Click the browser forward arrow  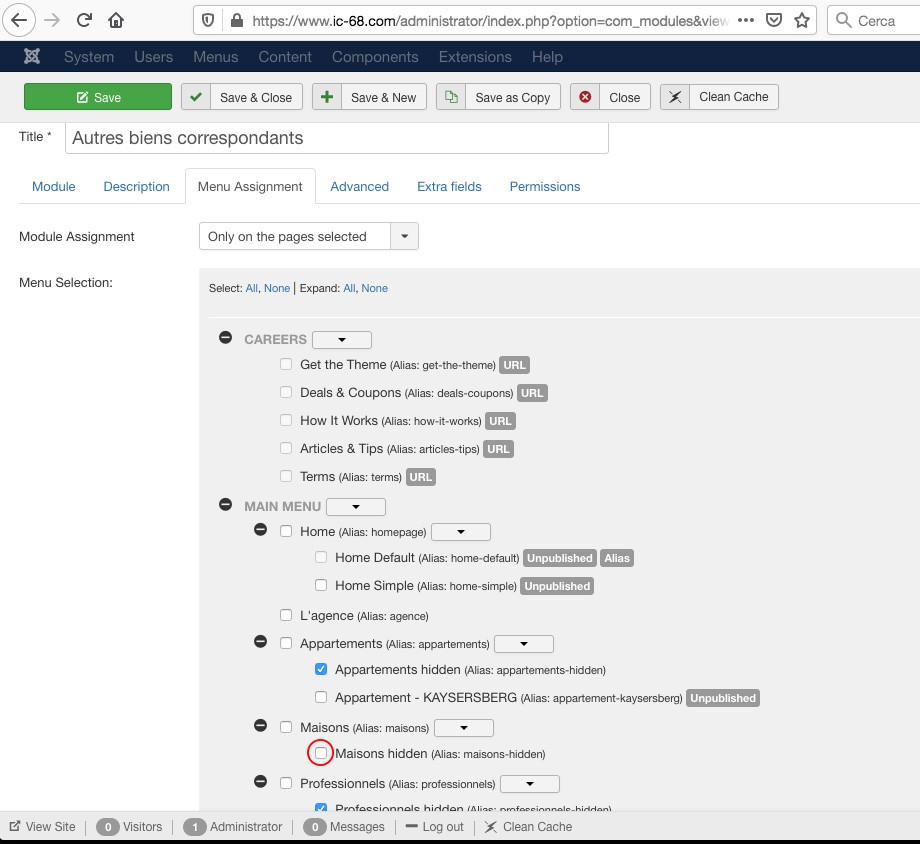coord(52,21)
